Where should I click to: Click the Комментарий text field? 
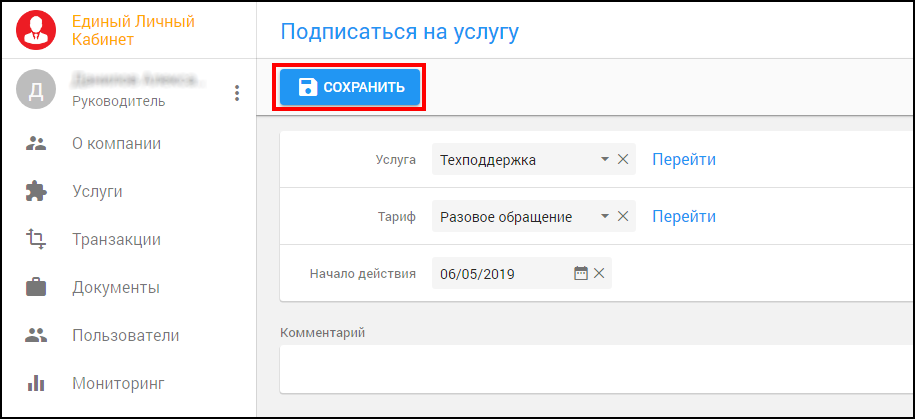point(596,368)
